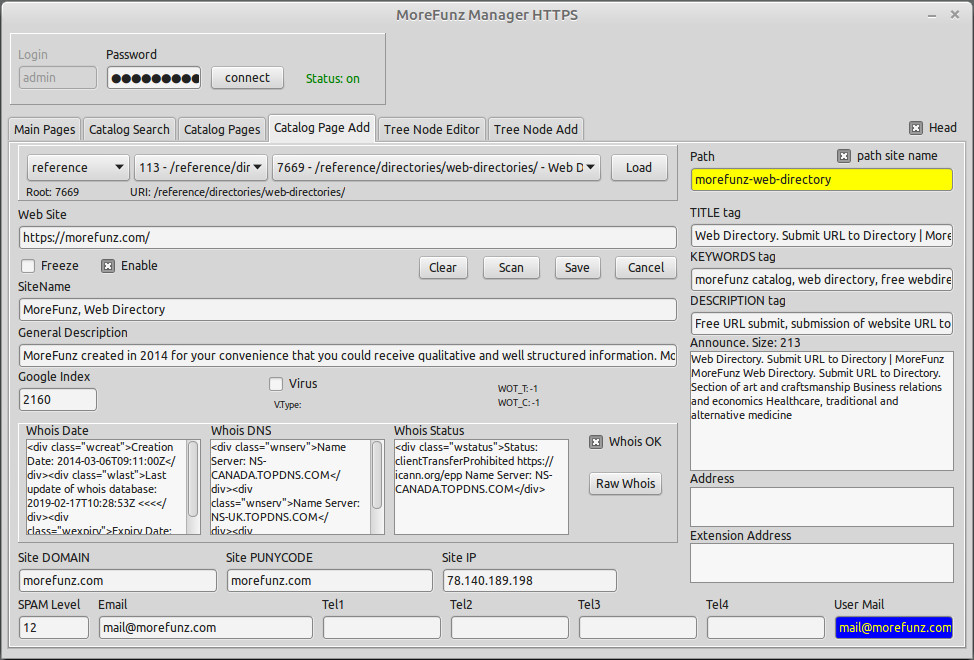This screenshot has height=660, width=974.
Task: Start a site Scan
Action: coord(511,268)
